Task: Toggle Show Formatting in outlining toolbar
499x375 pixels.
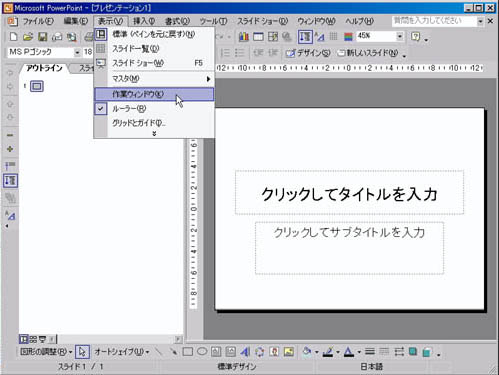Action: point(10,216)
